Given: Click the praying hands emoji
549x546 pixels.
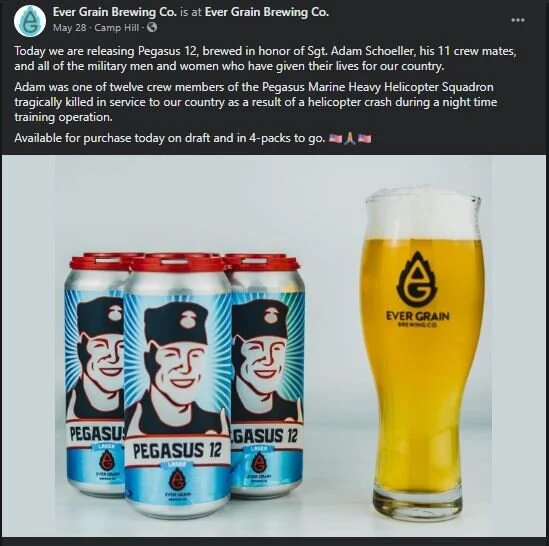Looking at the screenshot, I should click(350, 139).
